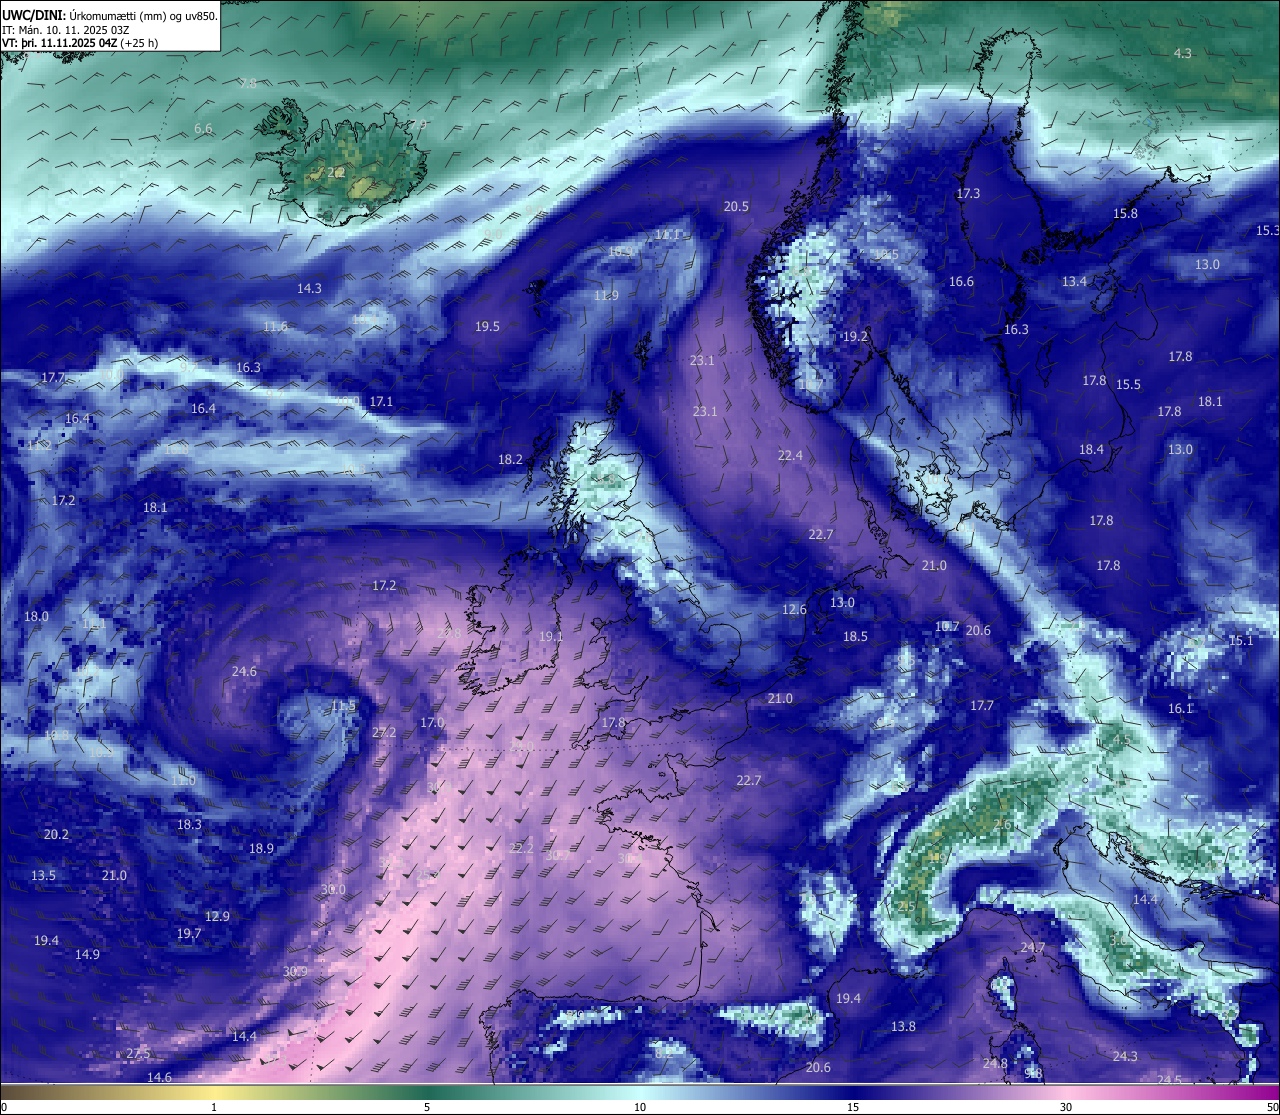Click the 15.5 value over the Baltic
Image resolution: width=1280 pixels, height=1115 pixels.
click(x=1128, y=384)
